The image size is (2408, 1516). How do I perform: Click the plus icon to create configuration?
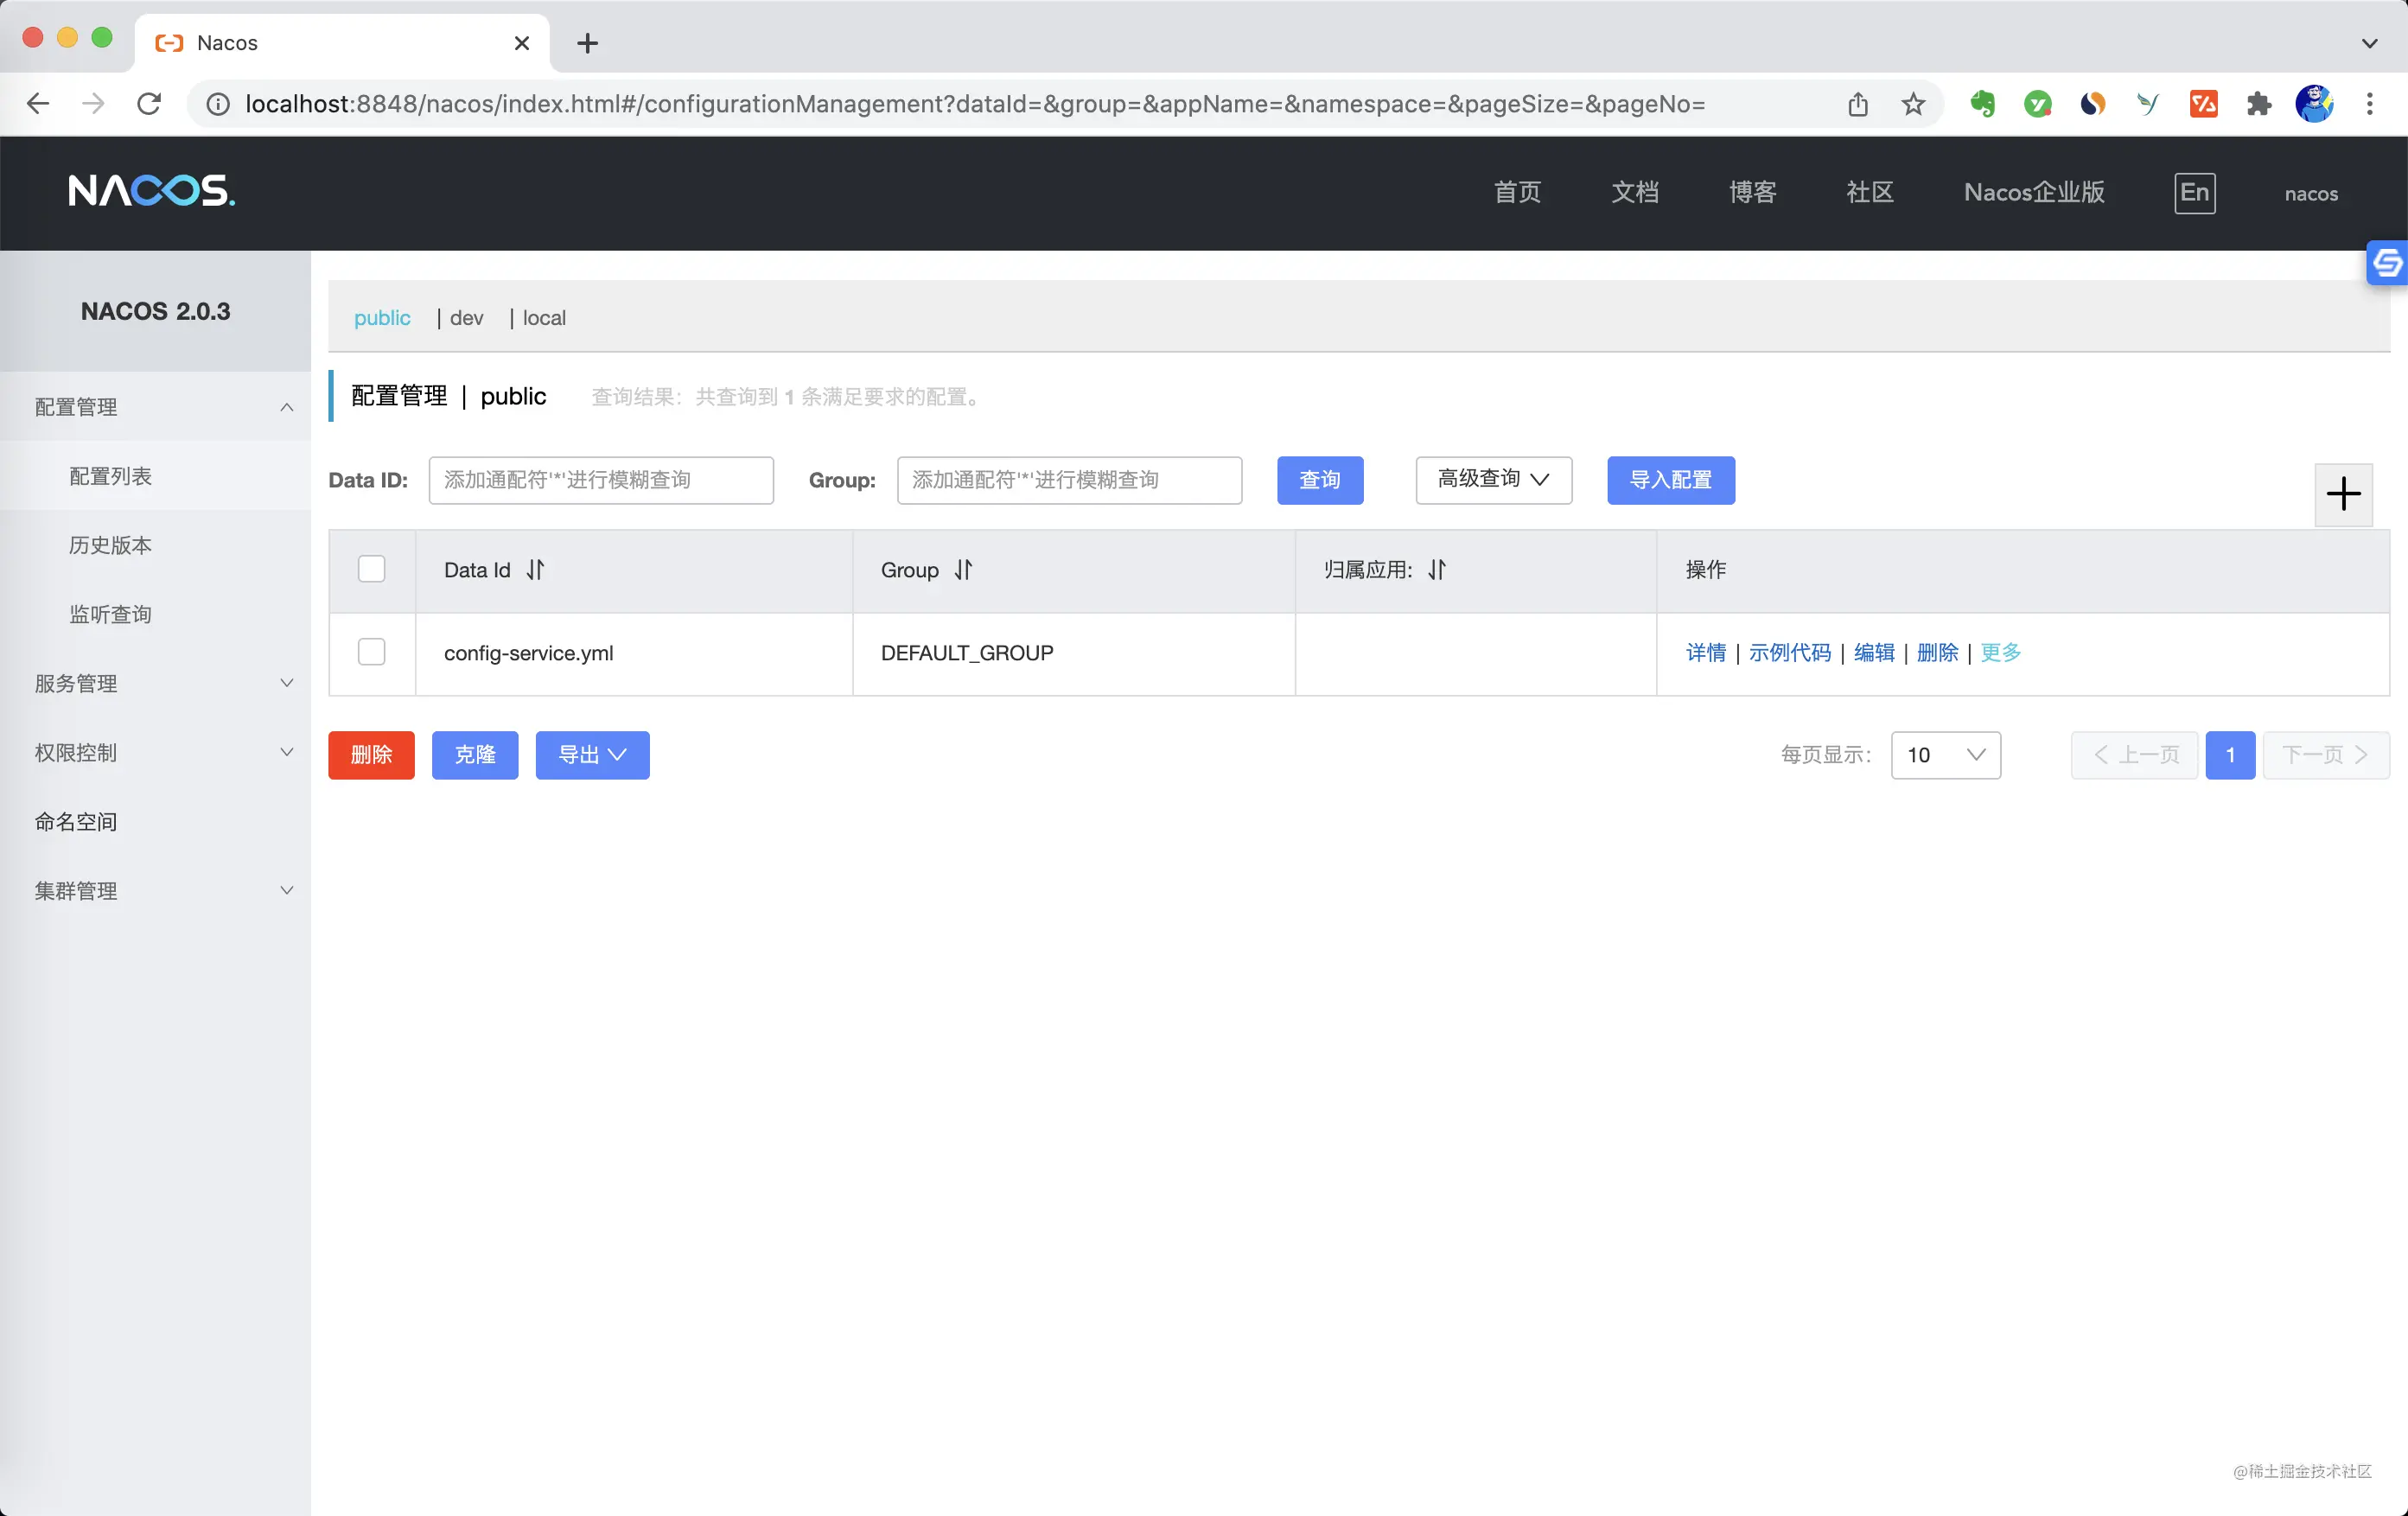(2343, 493)
